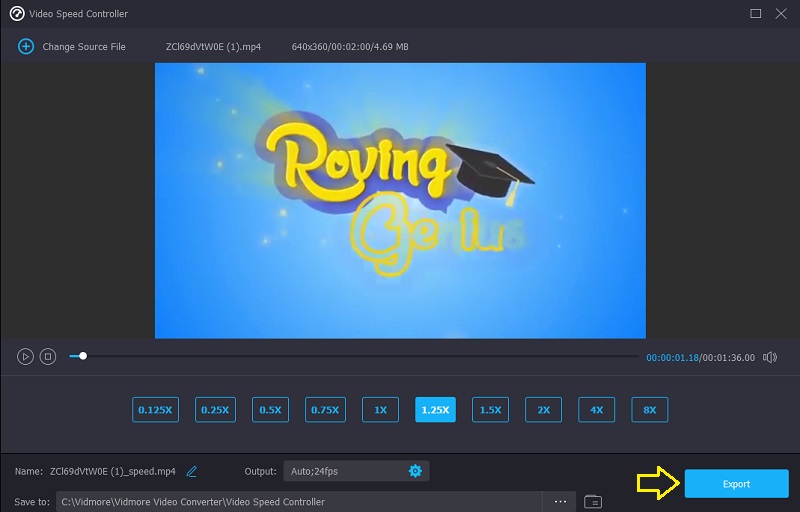This screenshot has width=800, height=512.
Task: Select the 0.5X speed option
Action: click(270, 410)
